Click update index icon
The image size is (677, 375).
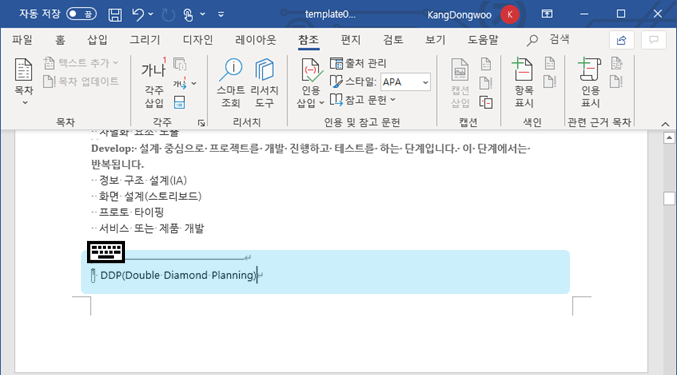point(550,82)
